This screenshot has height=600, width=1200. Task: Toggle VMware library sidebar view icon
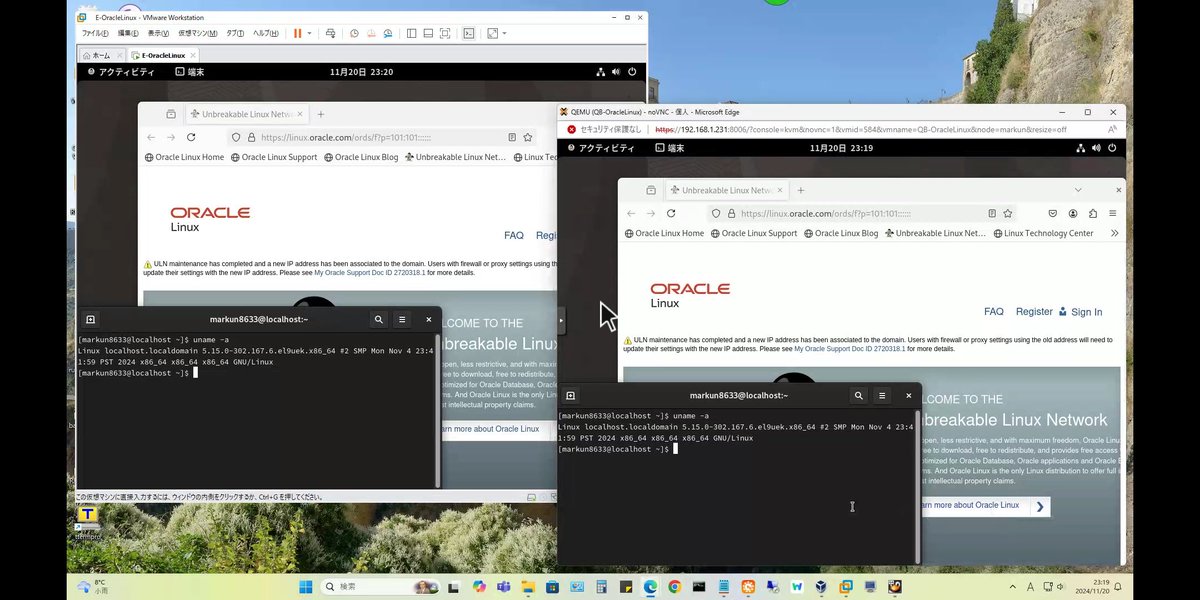coord(411,33)
